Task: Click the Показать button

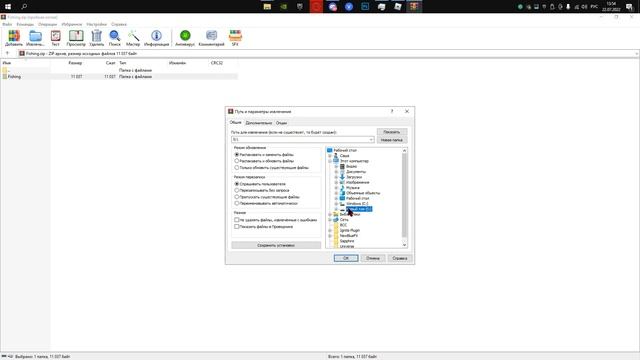Action: (x=392, y=132)
